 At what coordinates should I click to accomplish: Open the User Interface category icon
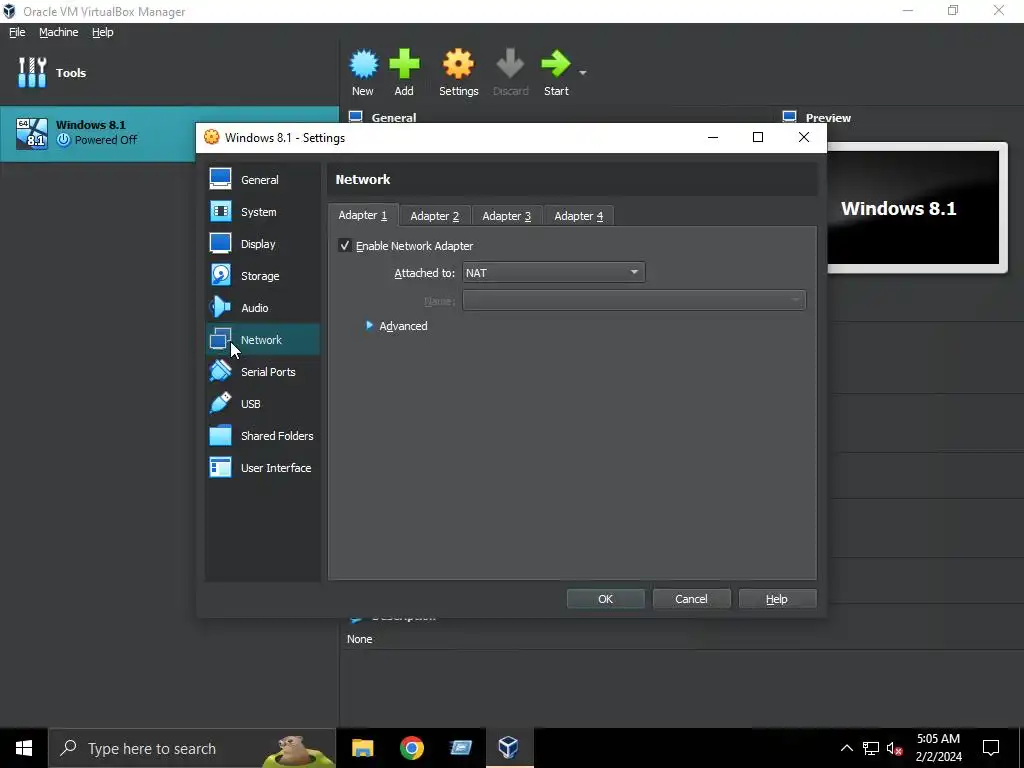[x=220, y=467]
